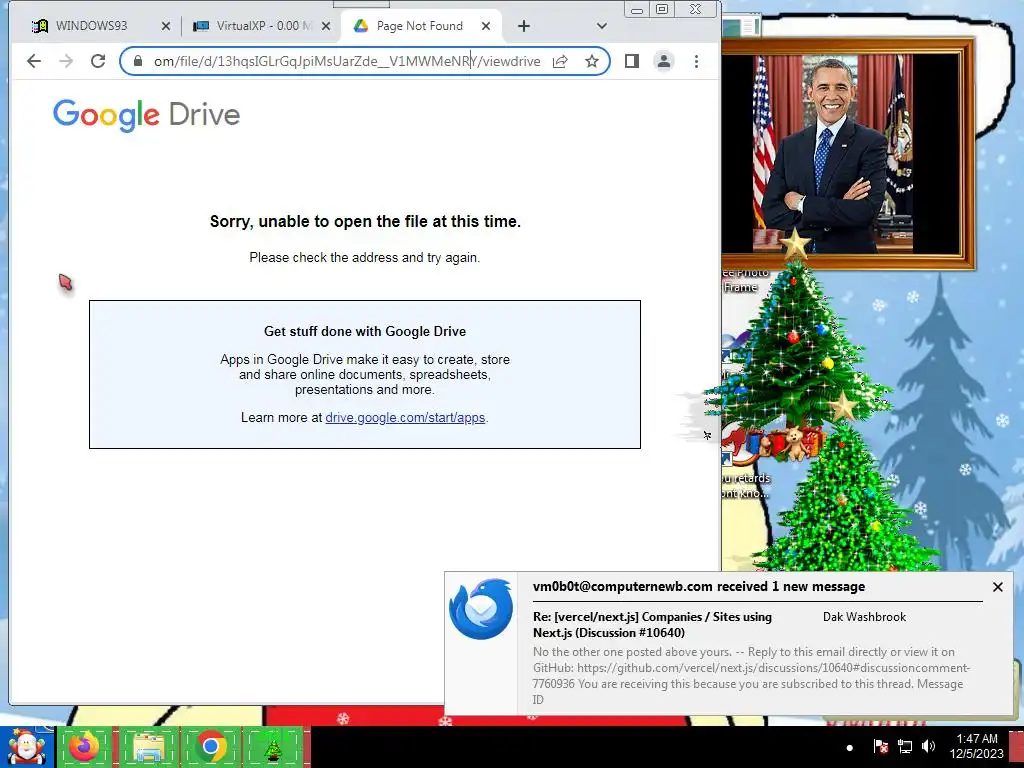Click the Obama photo frame gadget
The width and height of the screenshot is (1024, 768).
[848, 153]
